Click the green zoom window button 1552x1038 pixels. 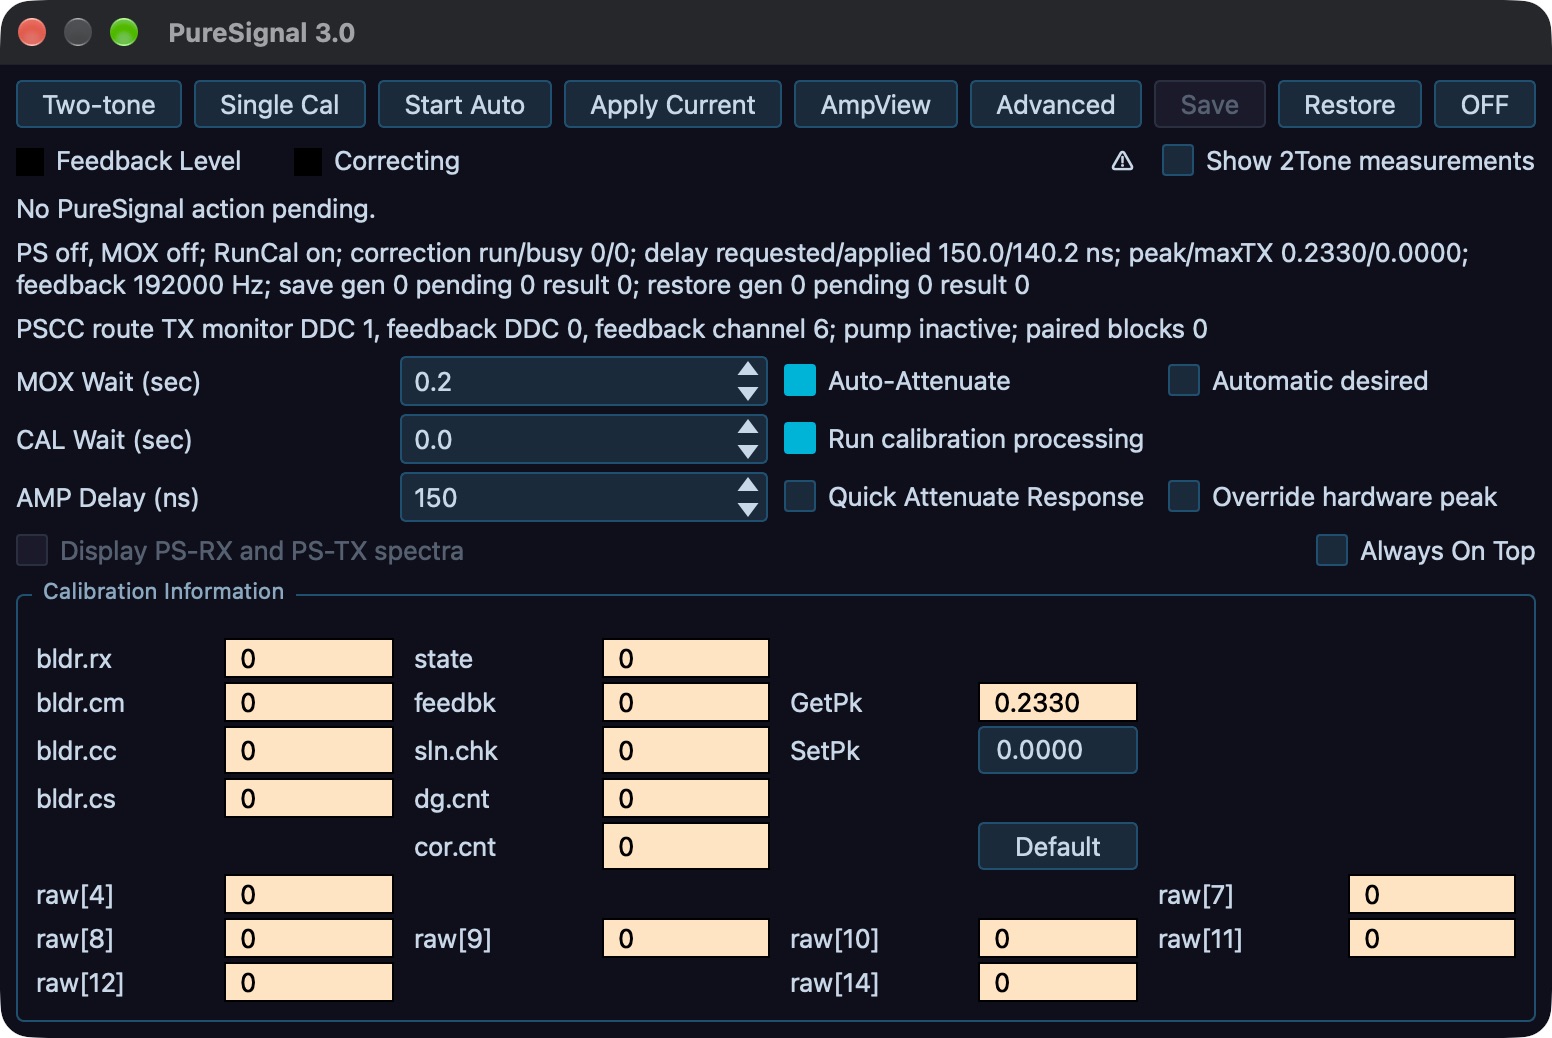point(124,32)
